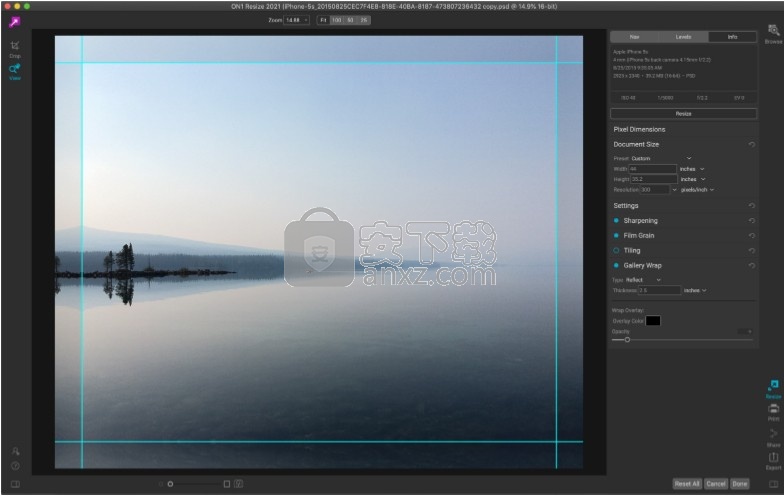The image size is (784, 497).
Task: Enable Tiling toggle
Action: click(616, 250)
